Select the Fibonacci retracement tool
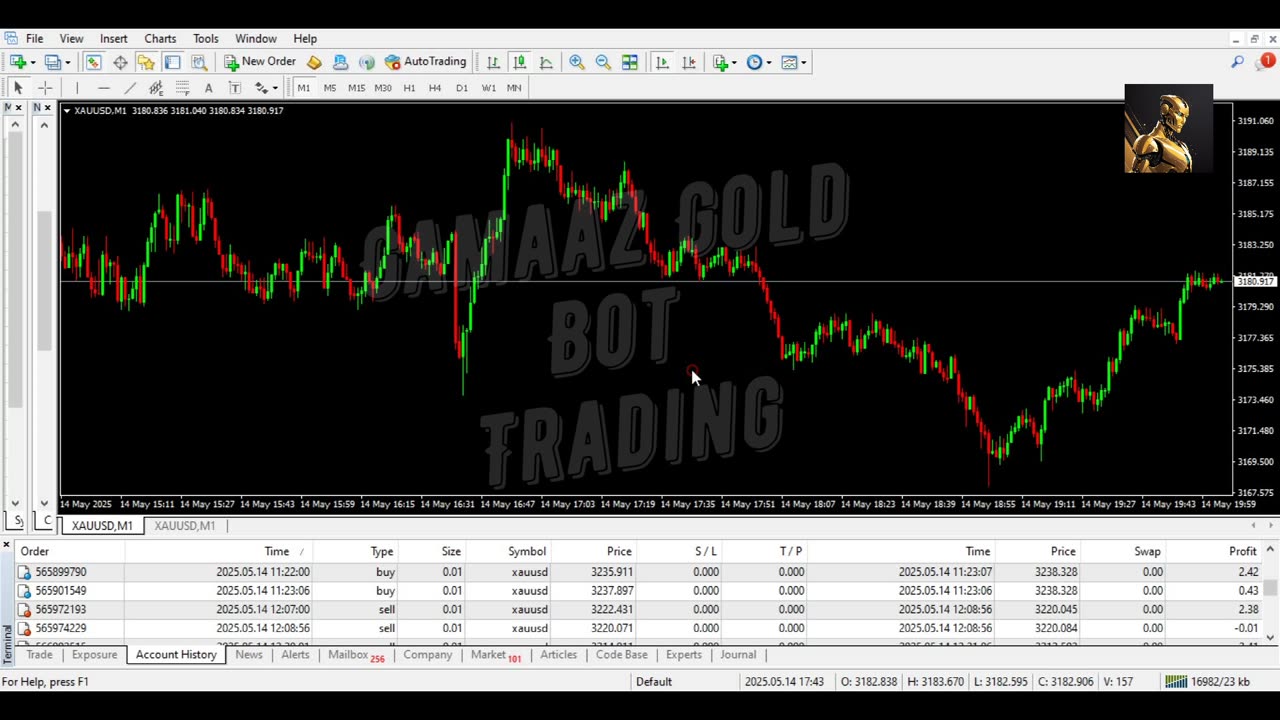 point(182,88)
